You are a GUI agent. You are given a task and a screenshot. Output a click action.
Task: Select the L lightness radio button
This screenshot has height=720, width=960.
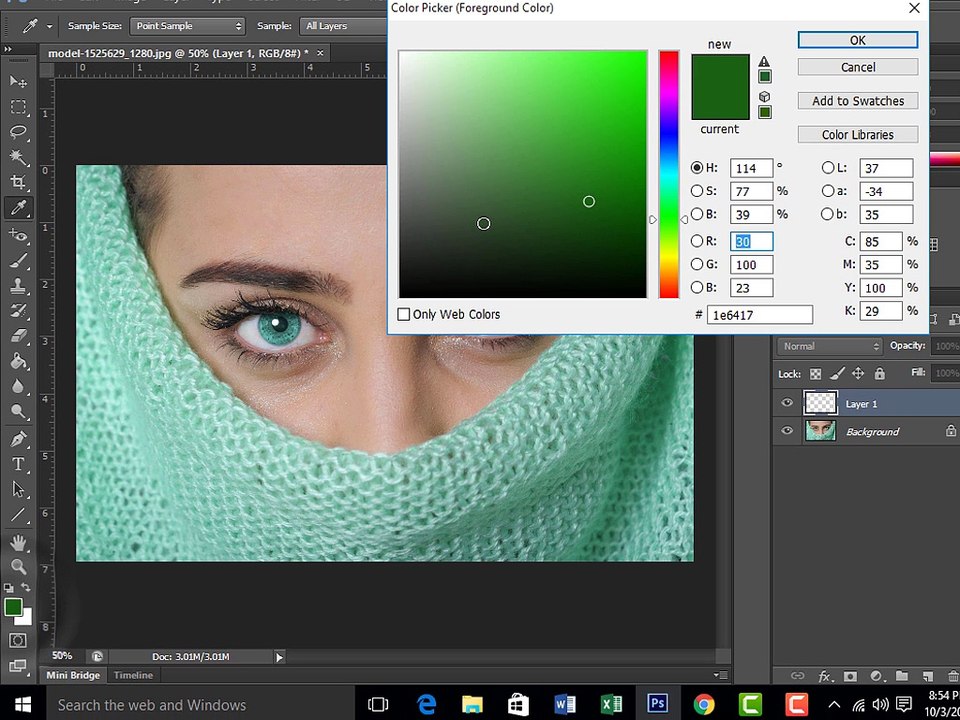coord(828,168)
